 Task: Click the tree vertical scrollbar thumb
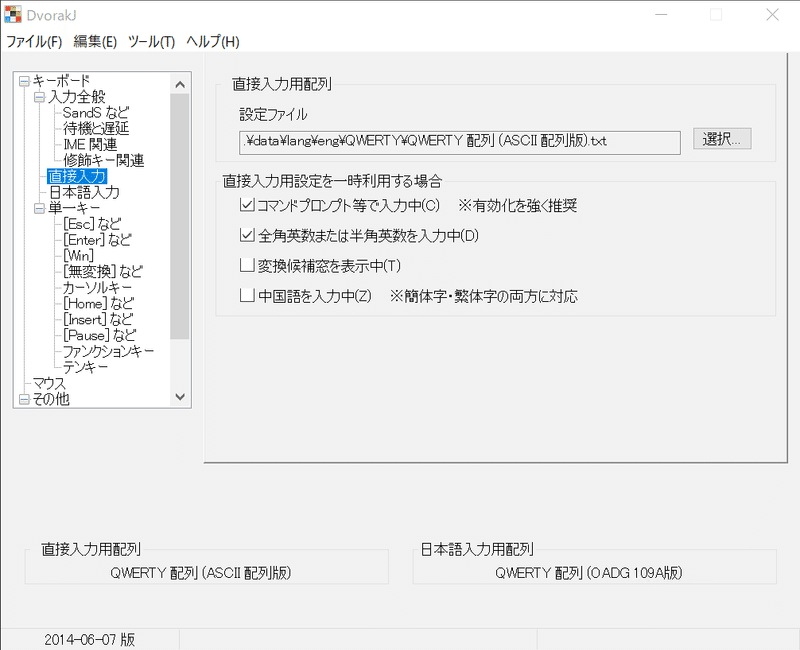point(180,216)
